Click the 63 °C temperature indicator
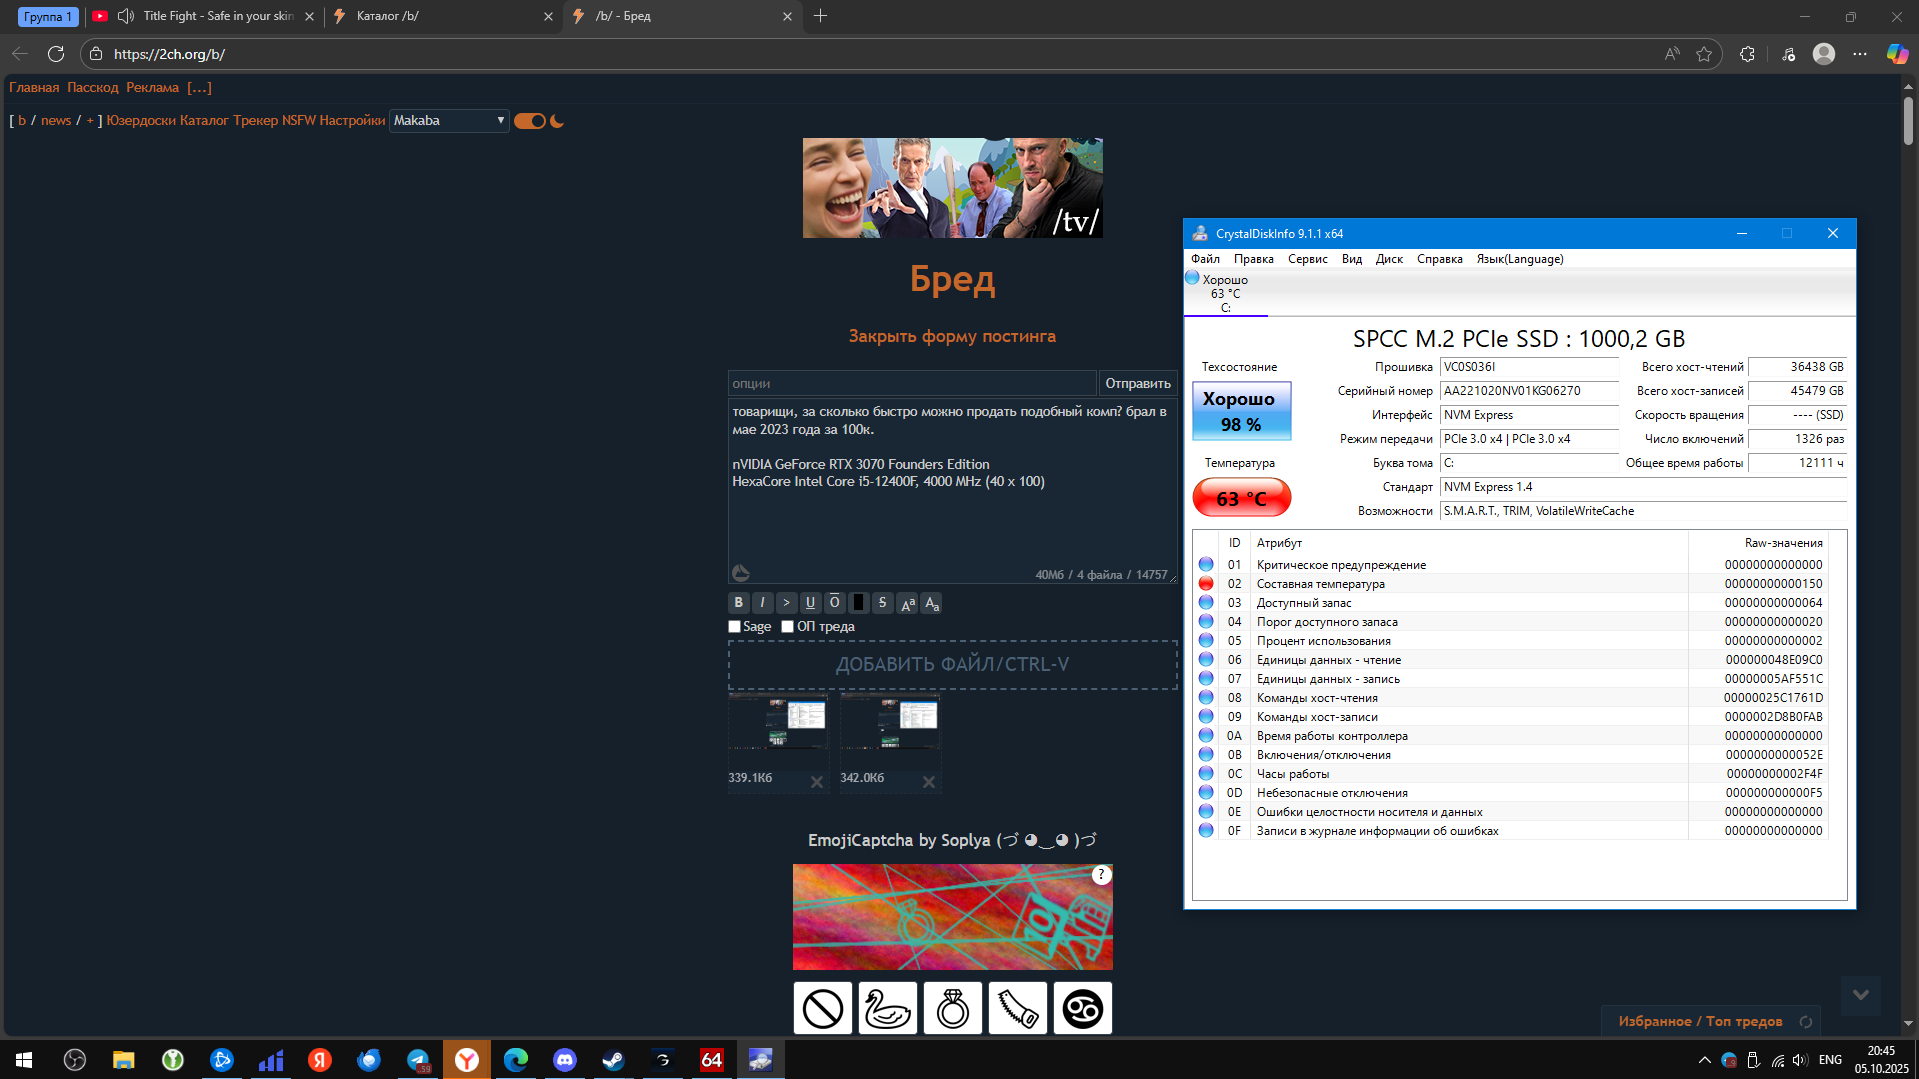 coord(1241,498)
